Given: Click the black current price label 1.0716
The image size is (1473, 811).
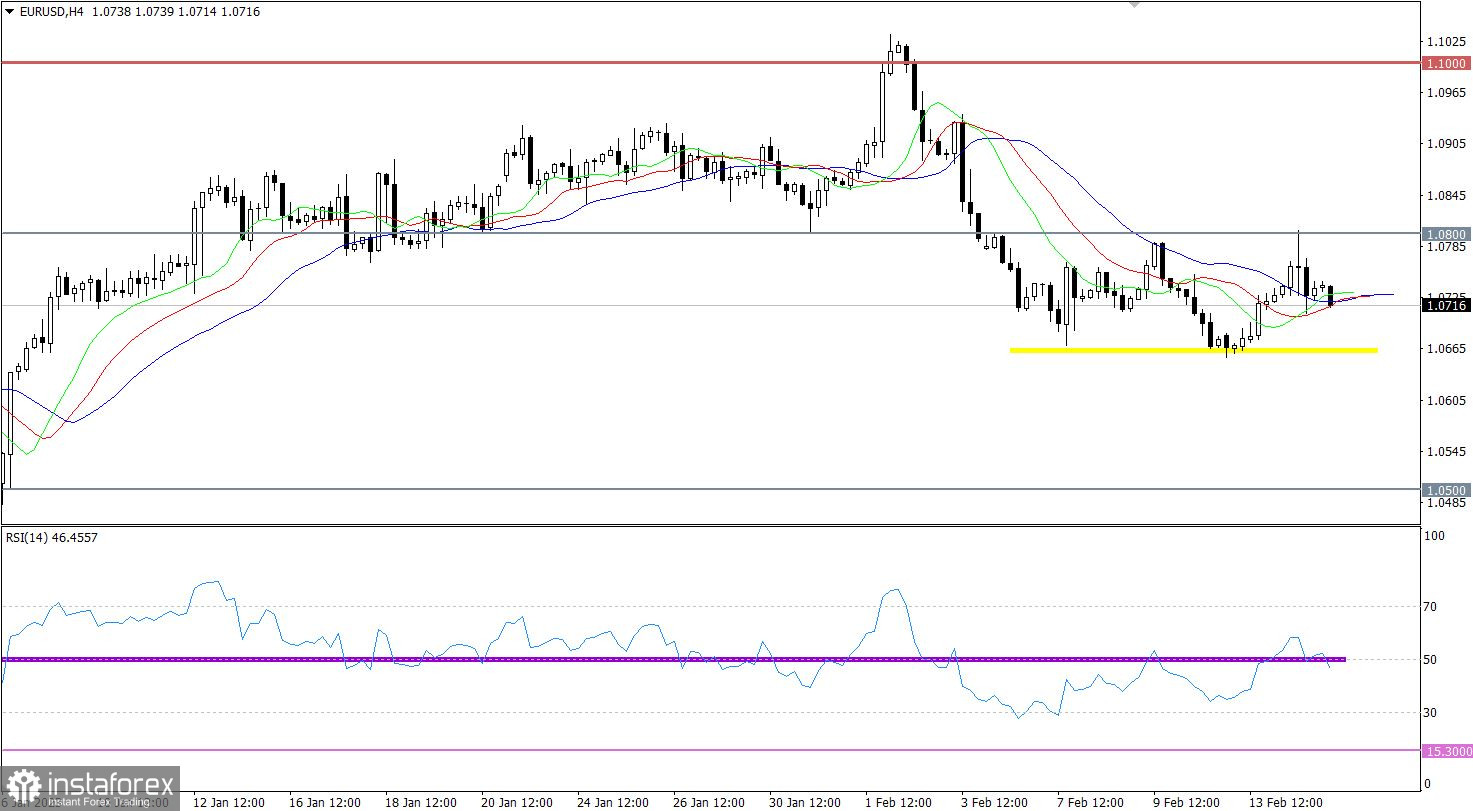Looking at the screenshot, I should click(x=1446, y=305).
